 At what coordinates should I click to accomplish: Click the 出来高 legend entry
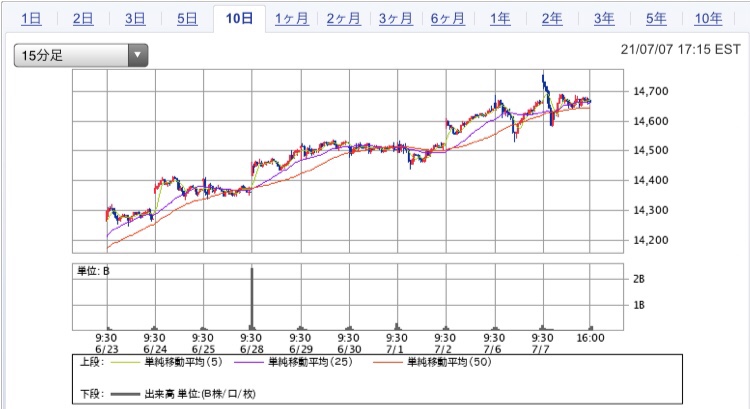(x=183, y=394)
